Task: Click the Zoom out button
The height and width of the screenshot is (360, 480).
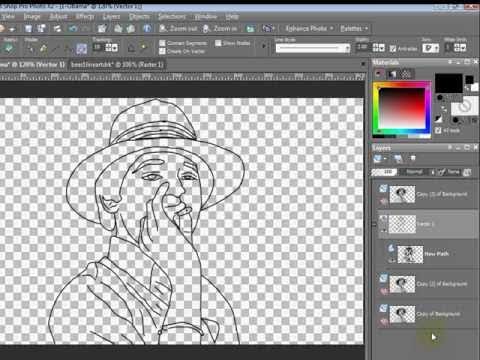Action: (x=178, y=29)
